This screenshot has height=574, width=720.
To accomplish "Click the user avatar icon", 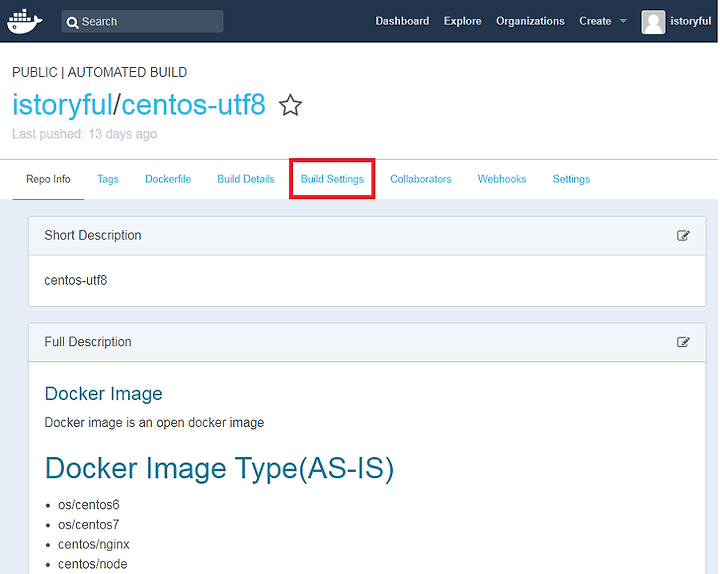I will [653, 22].
